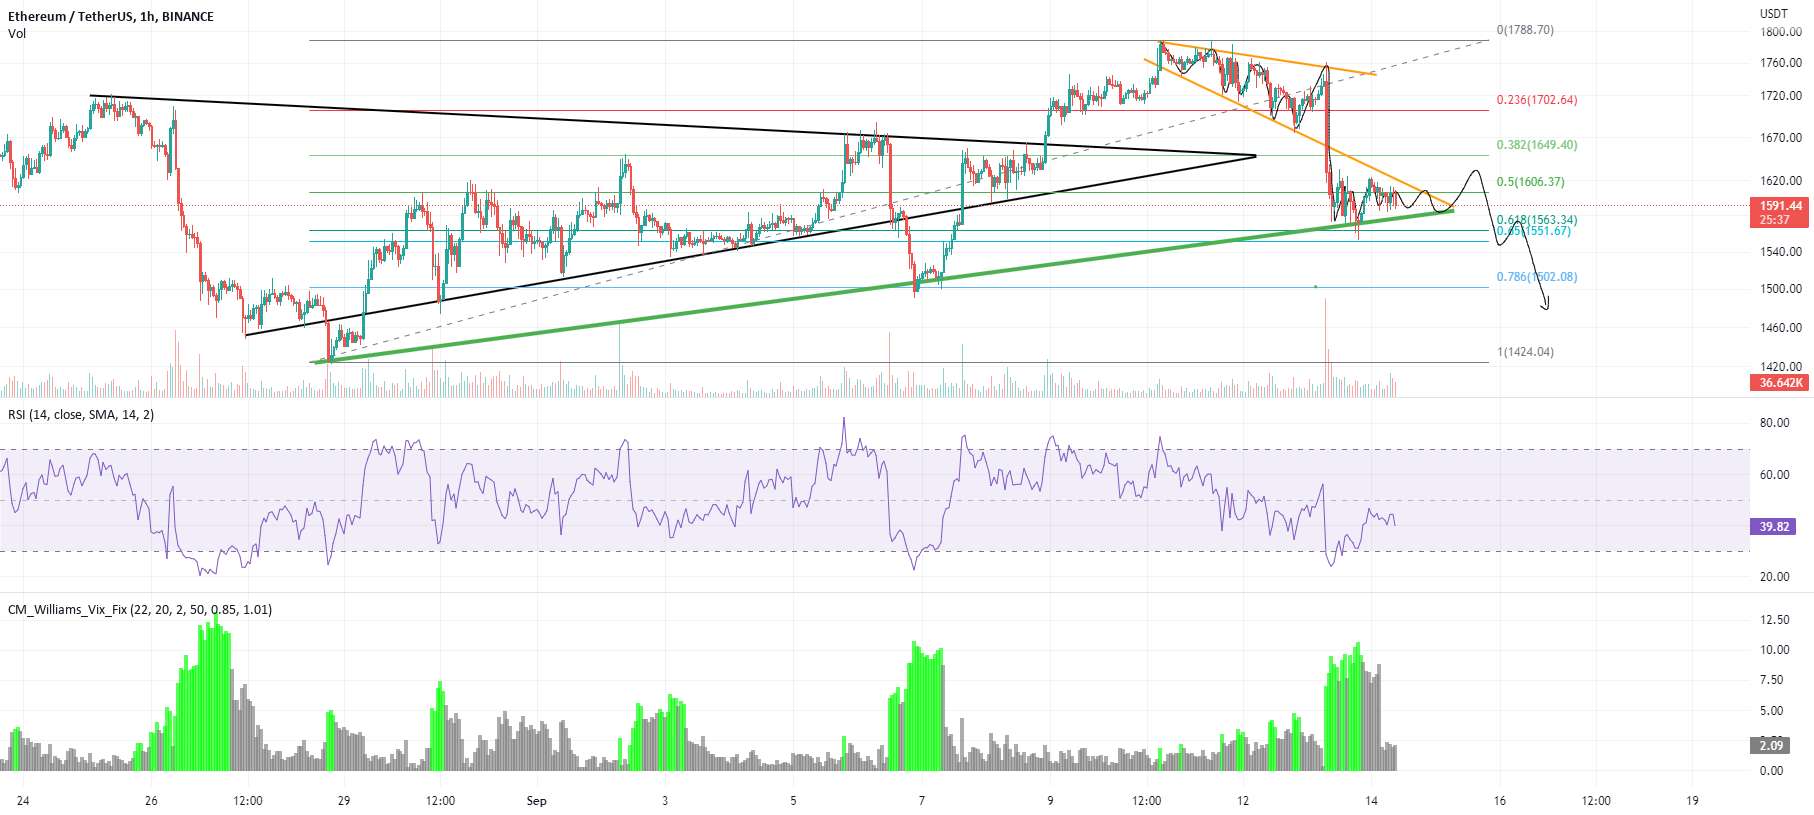
Task: Select the RSI (14, close, SMA, 14, 2) legend
Action: [81, 415]
